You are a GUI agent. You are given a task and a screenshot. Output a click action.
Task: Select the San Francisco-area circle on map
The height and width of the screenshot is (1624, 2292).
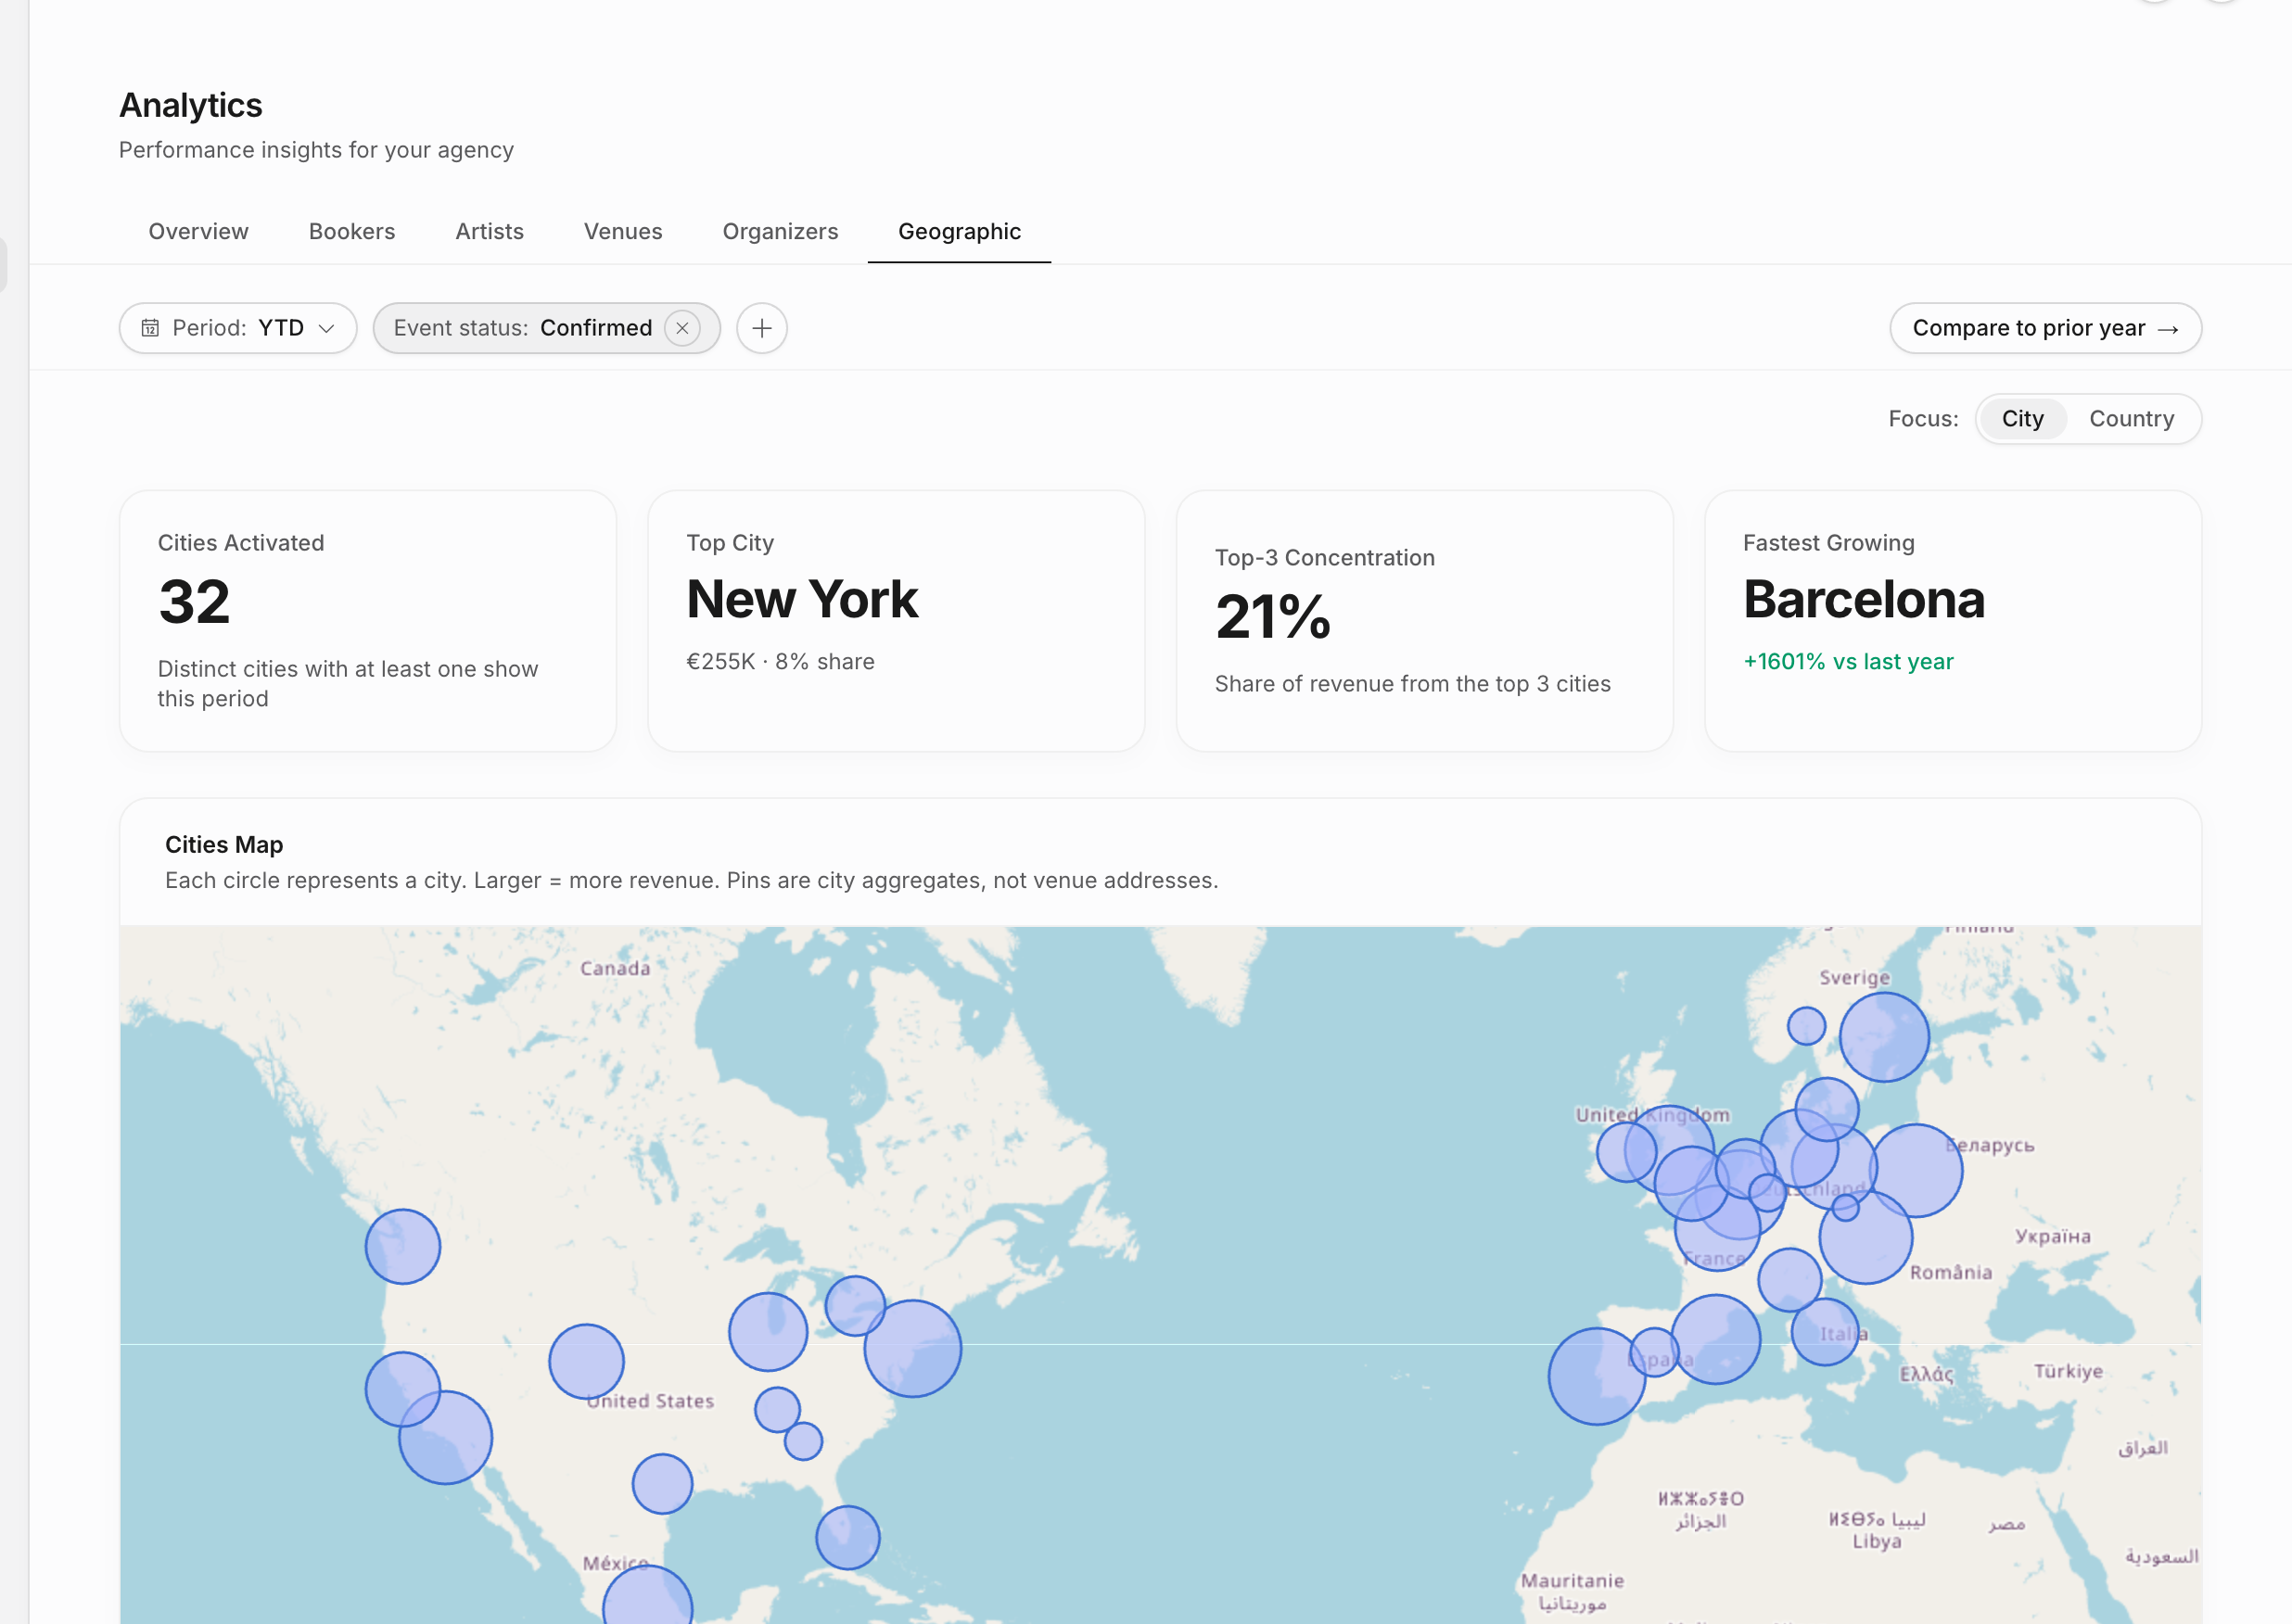tap(402, 1389)
